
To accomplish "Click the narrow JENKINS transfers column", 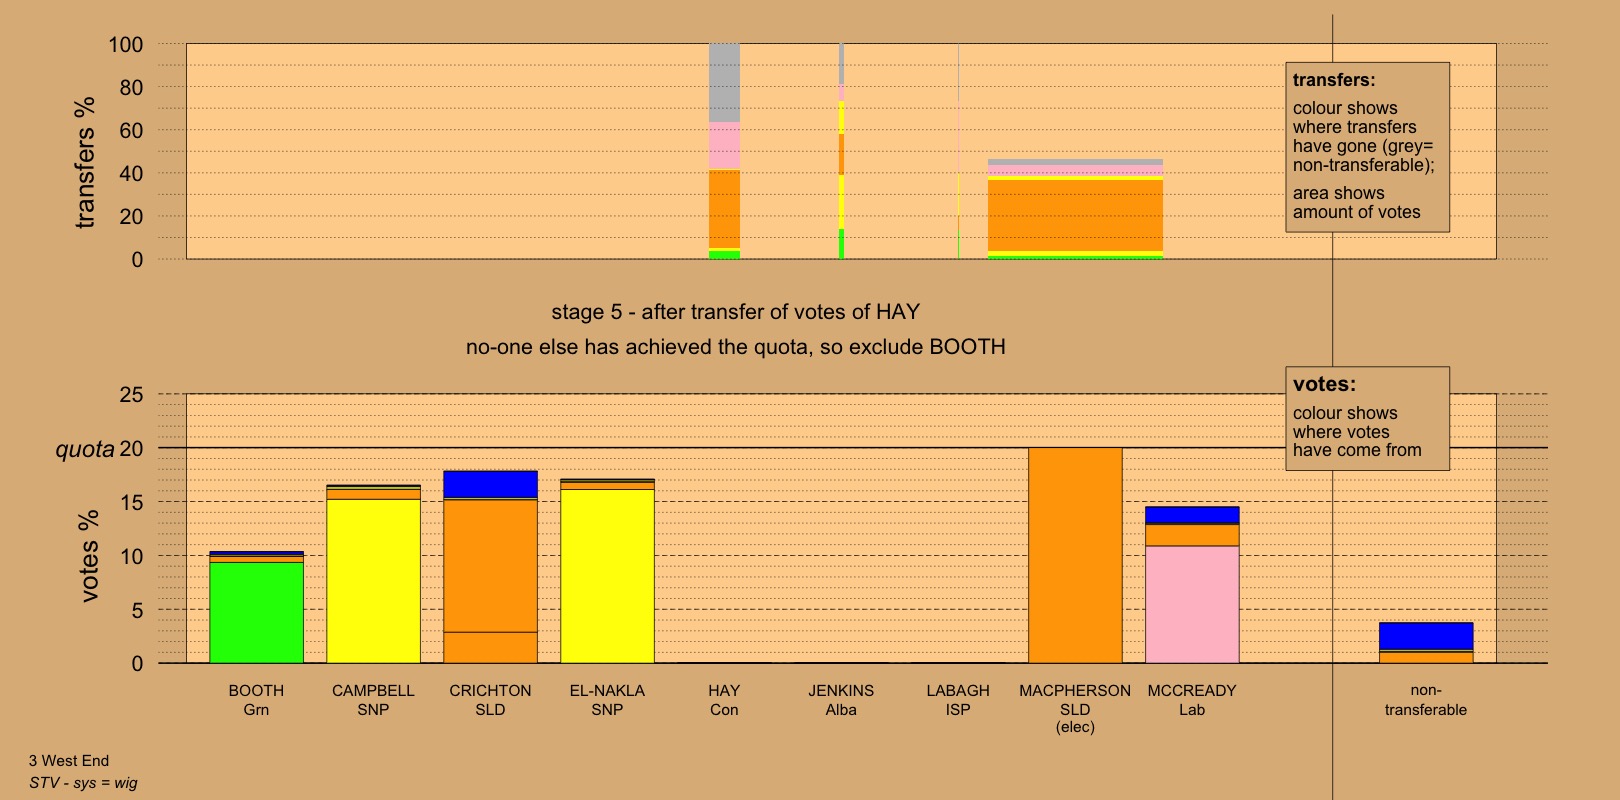I will pyautogui.click(x=841, y=150).
